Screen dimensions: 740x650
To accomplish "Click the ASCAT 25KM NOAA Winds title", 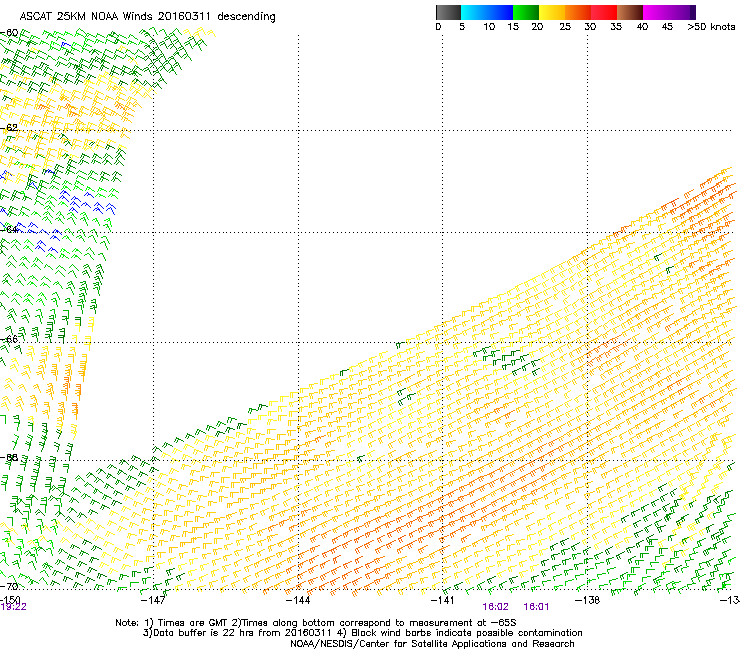I will point(147,16).
